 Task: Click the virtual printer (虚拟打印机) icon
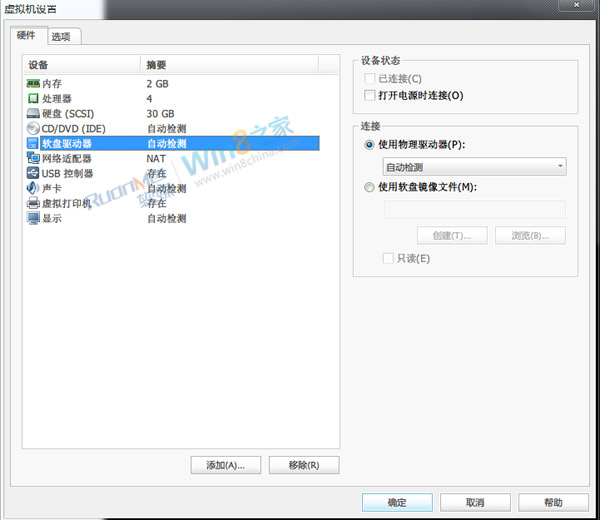(33, 203)
